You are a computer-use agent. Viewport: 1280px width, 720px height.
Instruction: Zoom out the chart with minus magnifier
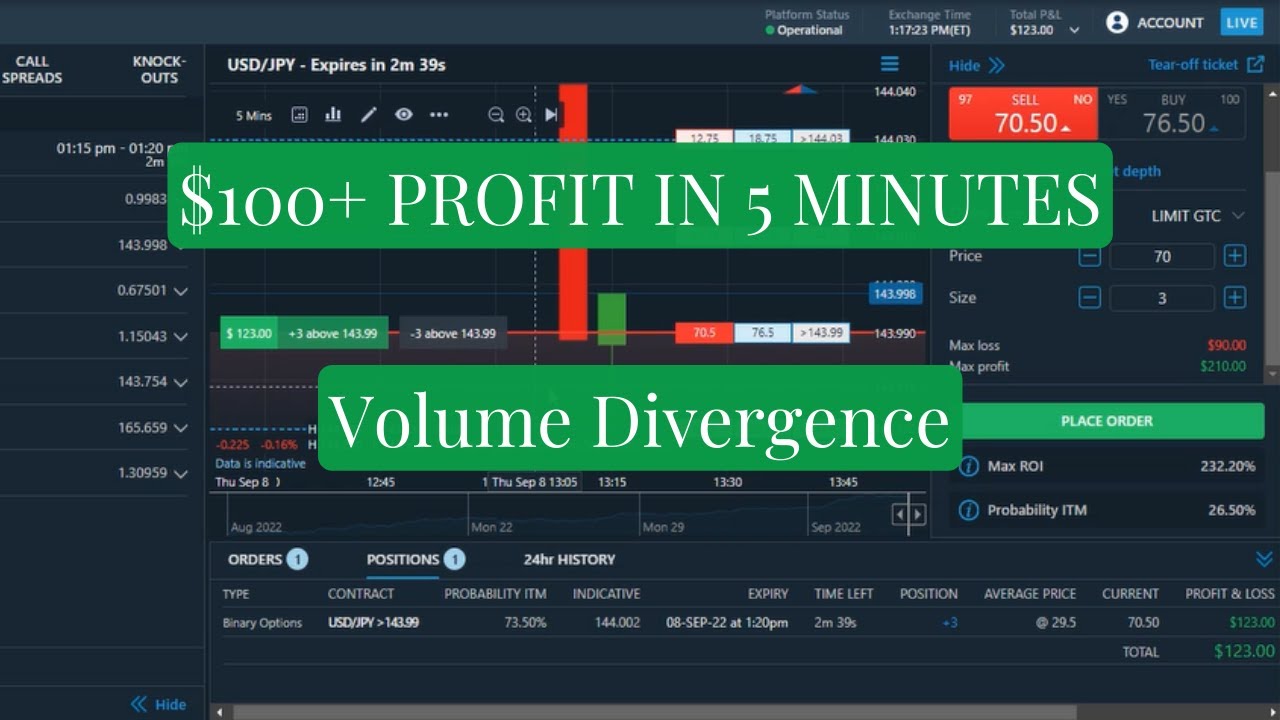point(496,115)
